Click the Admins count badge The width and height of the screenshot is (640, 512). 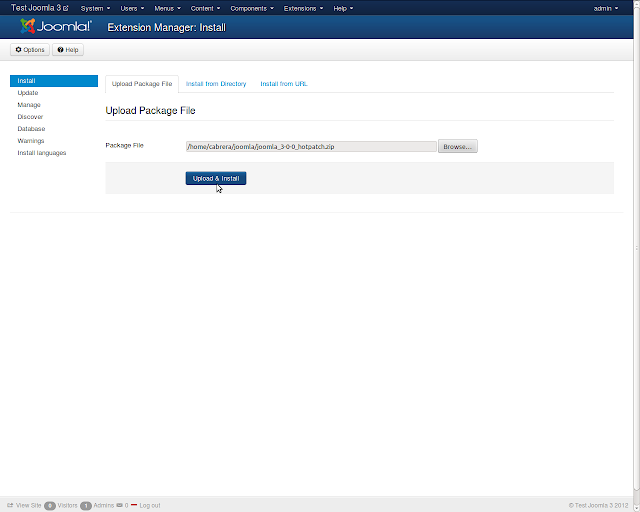coord(86,505)
